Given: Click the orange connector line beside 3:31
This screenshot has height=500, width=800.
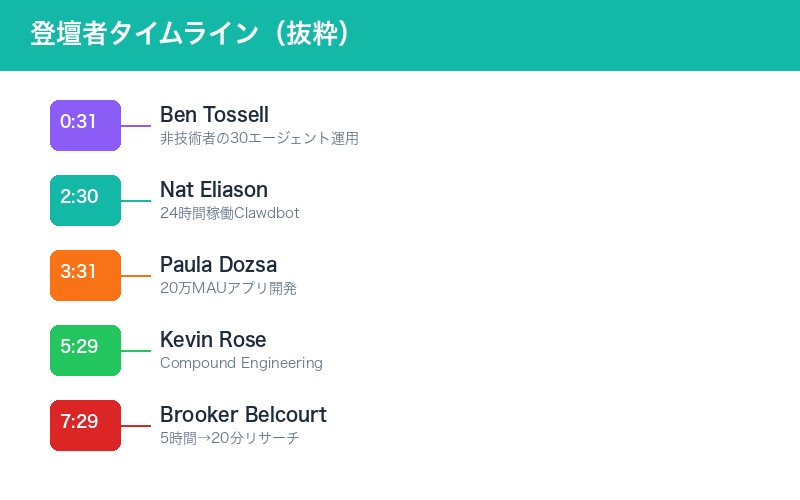Looking at the screenshot, I should pyautogui.click(x=136, y=276).
